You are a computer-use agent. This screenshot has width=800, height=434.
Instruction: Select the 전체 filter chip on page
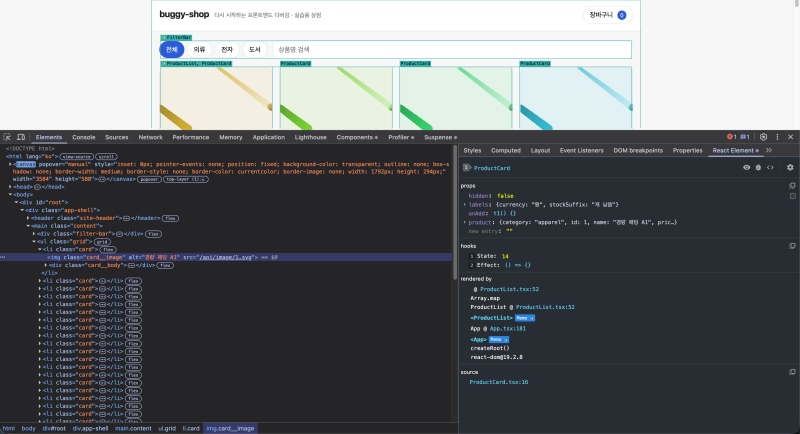point(171,49)
